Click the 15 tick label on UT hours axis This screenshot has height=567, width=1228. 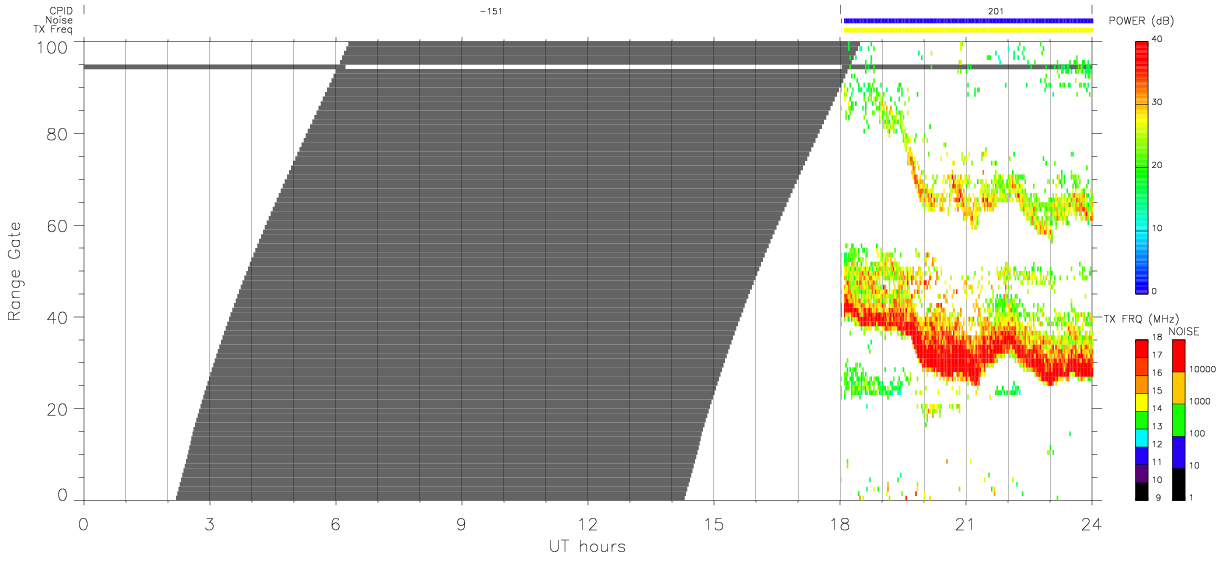click(x=713, y=523)
